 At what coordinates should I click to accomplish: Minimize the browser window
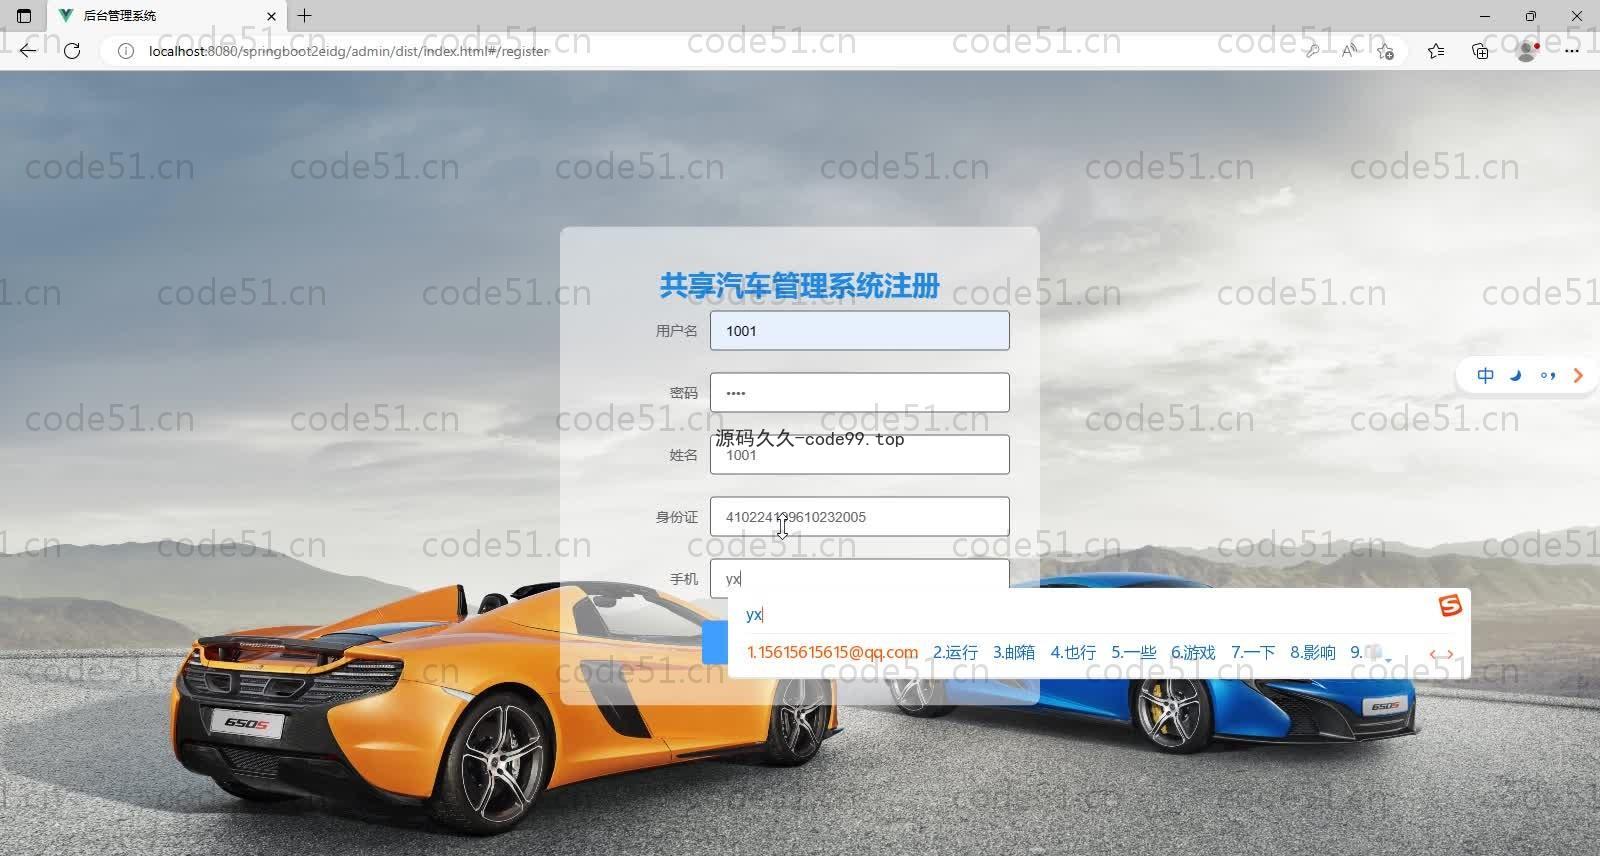click(x=1485, y=16)
